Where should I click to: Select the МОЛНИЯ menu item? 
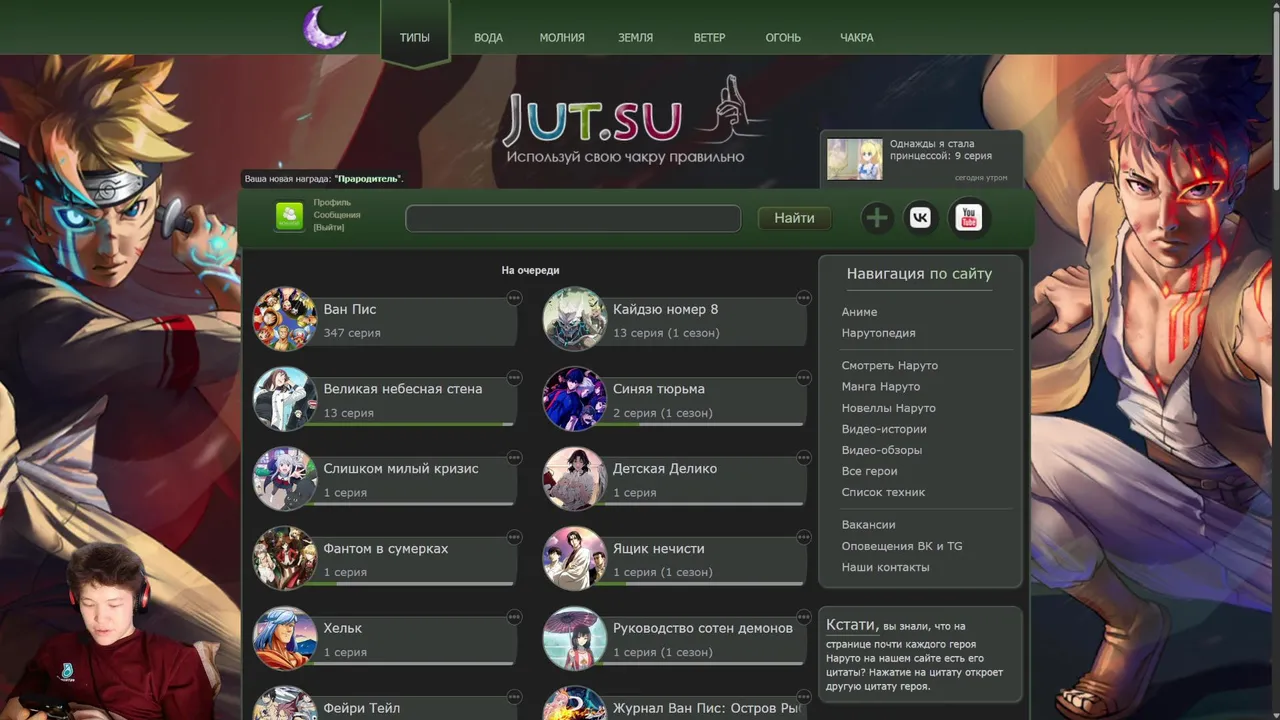pos(562,37)
